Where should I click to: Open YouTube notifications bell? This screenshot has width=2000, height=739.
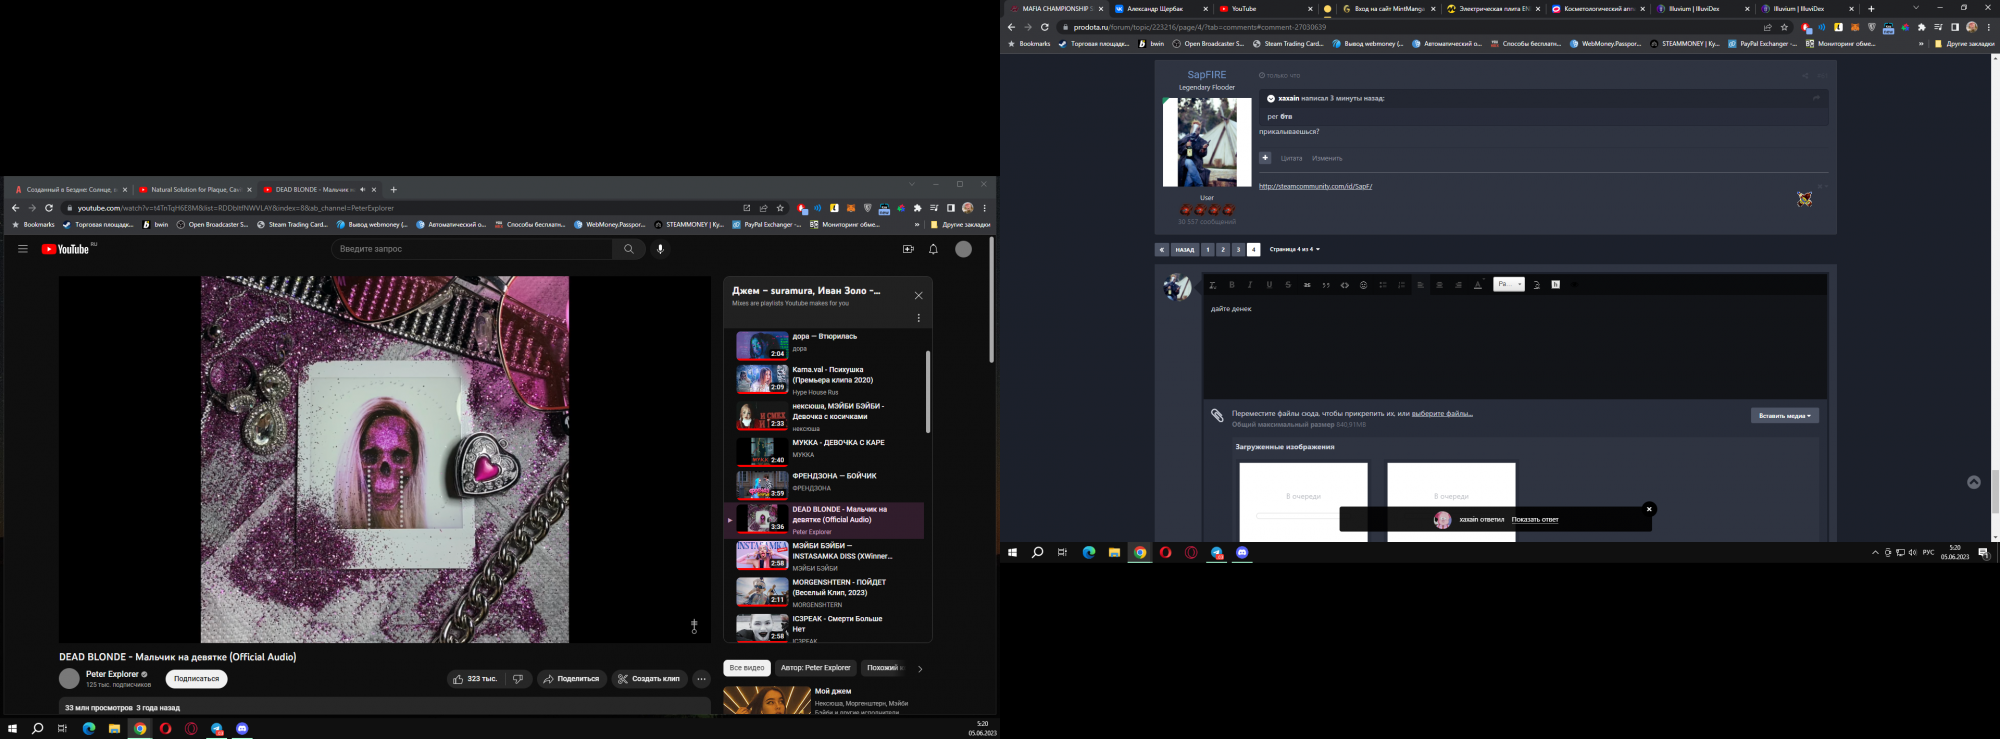pyautogui.click(x=933, y=249)
